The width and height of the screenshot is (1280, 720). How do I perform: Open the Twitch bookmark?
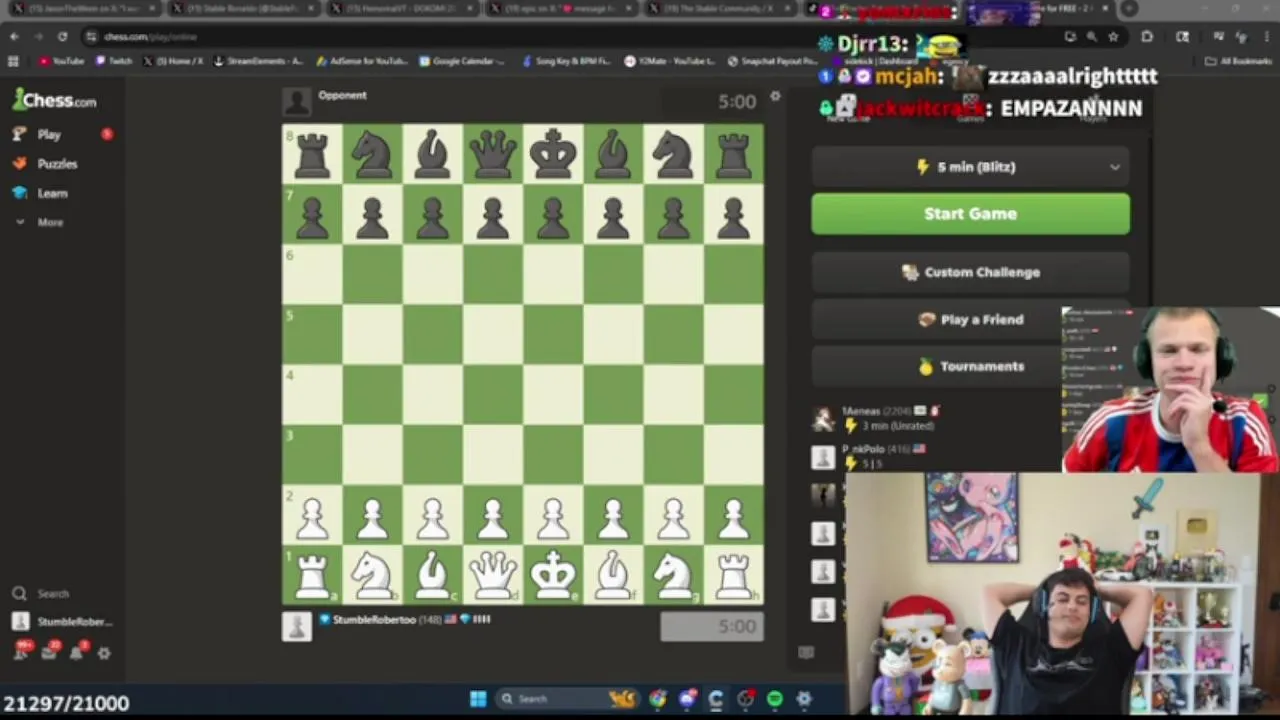pos(114,61)
